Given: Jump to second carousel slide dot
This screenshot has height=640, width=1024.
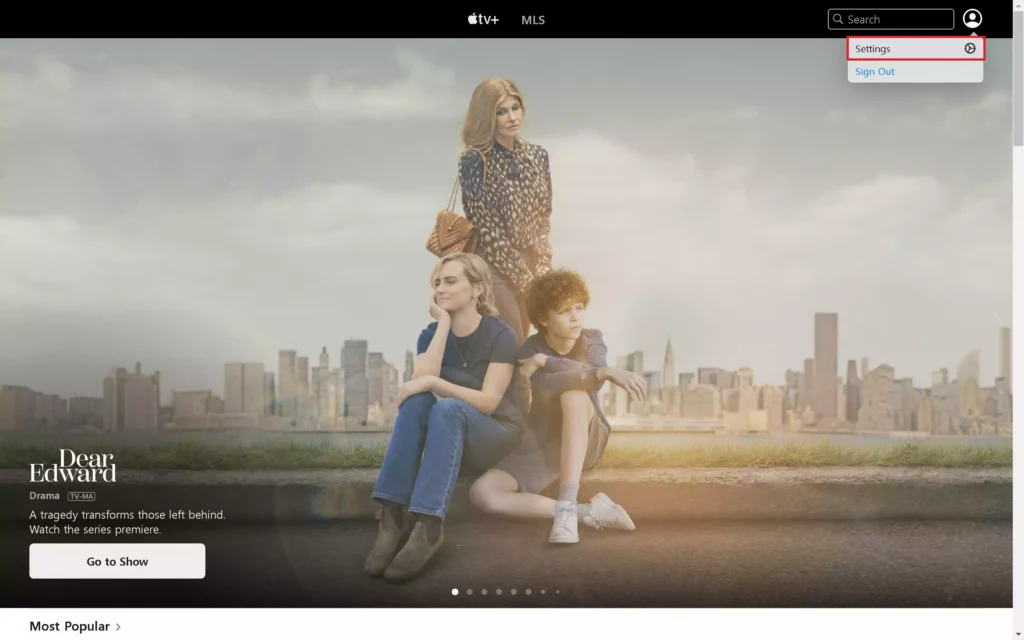Looking at the screenshot, I should coord(470,592).
